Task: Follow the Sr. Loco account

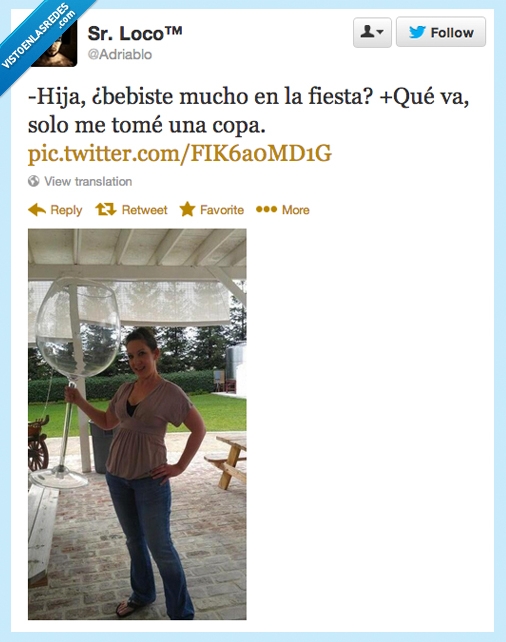Action: [x=441, y=32]
